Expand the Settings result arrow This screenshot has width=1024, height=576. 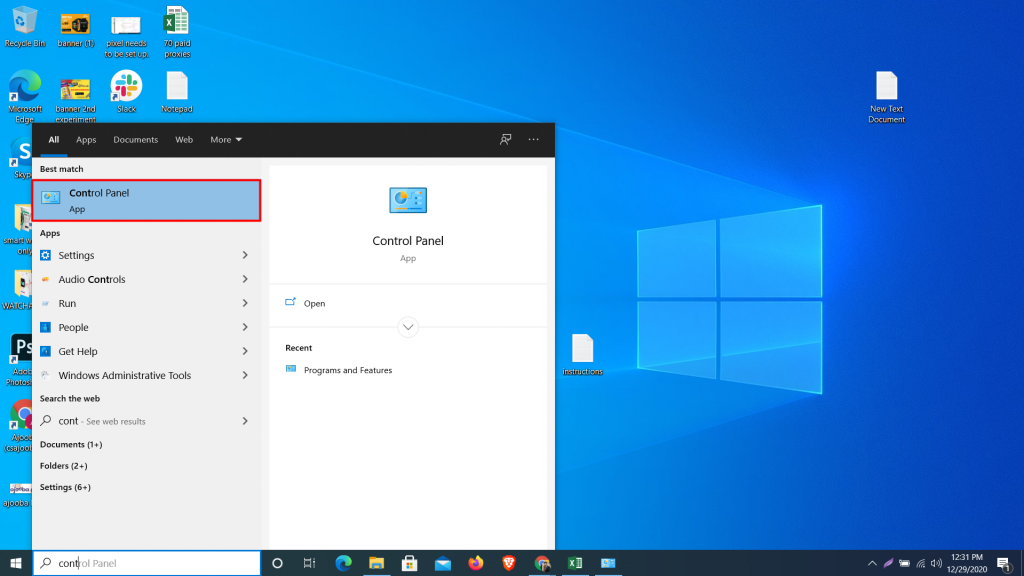click(245, 255)
